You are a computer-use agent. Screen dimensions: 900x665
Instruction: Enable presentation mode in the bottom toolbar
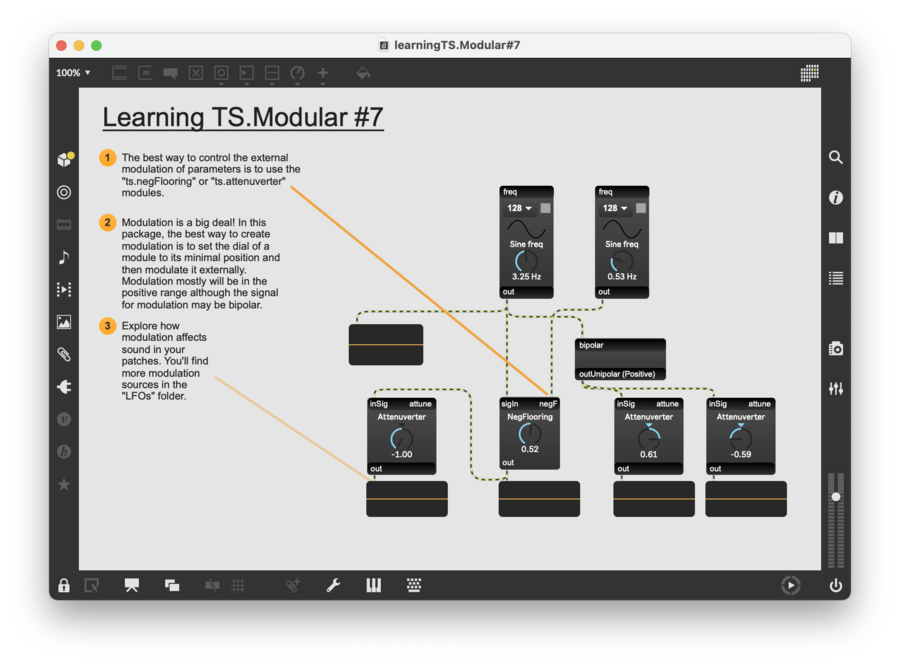point(132,586)
